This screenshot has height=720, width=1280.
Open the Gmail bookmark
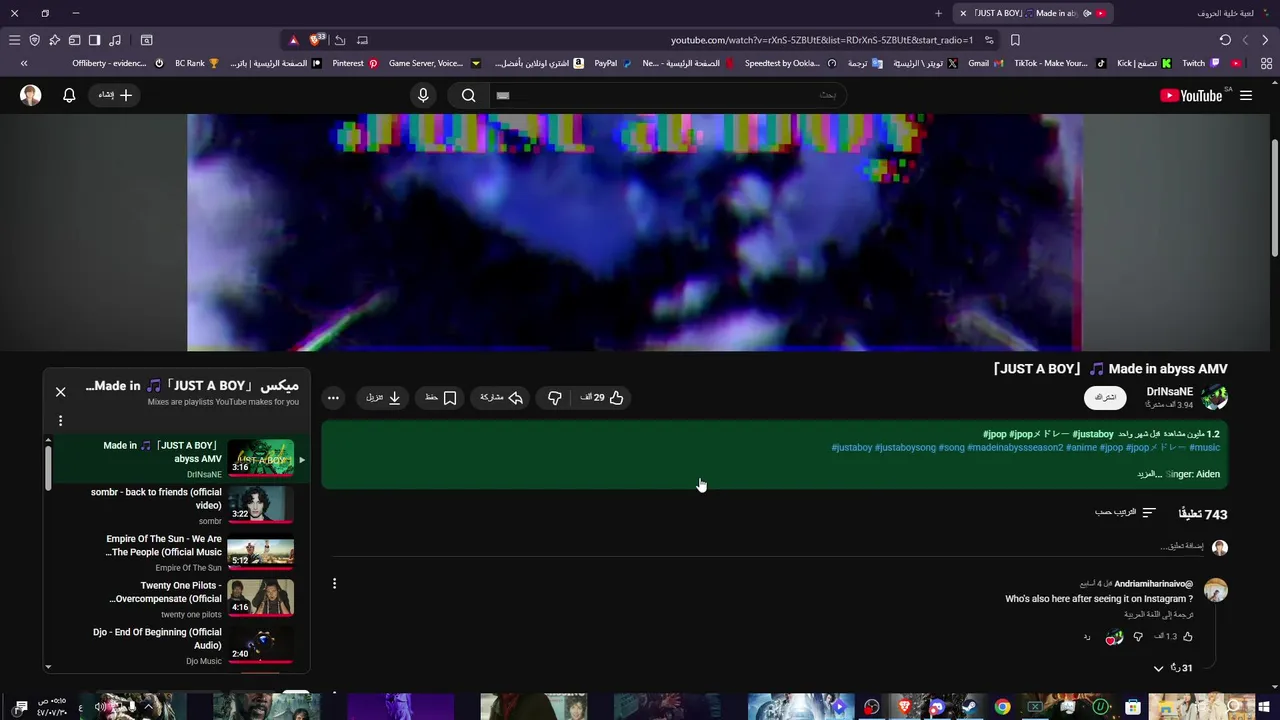tap(986, 63)
